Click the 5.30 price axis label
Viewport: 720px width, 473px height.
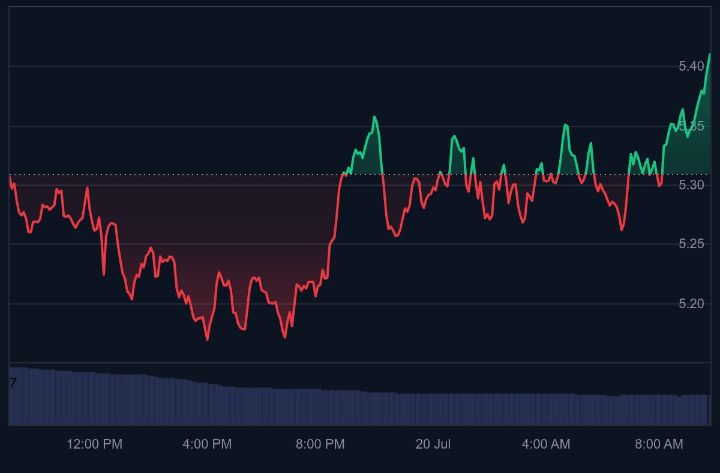(x=691, y=185)
